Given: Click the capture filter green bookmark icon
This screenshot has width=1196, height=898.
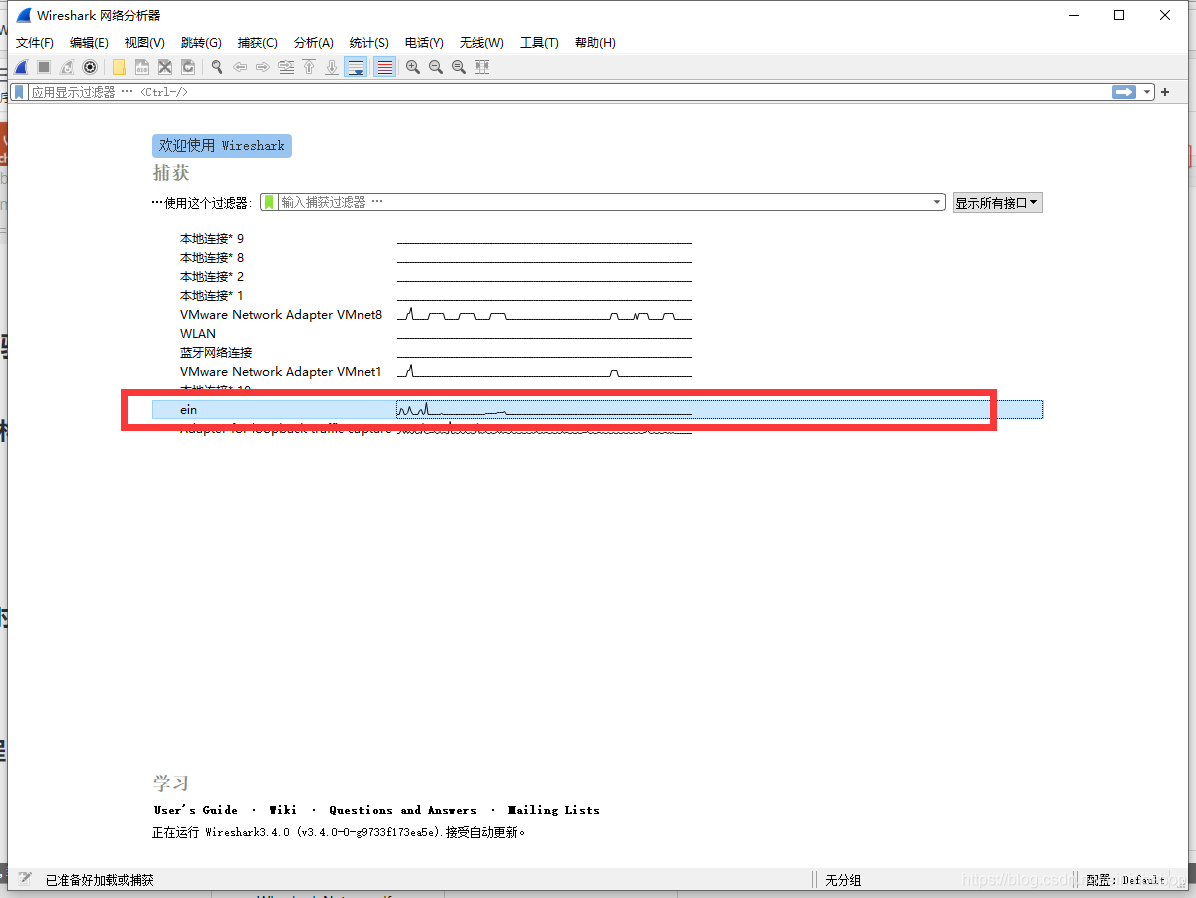Looking at the screenshot, I should tap(269, 202).
